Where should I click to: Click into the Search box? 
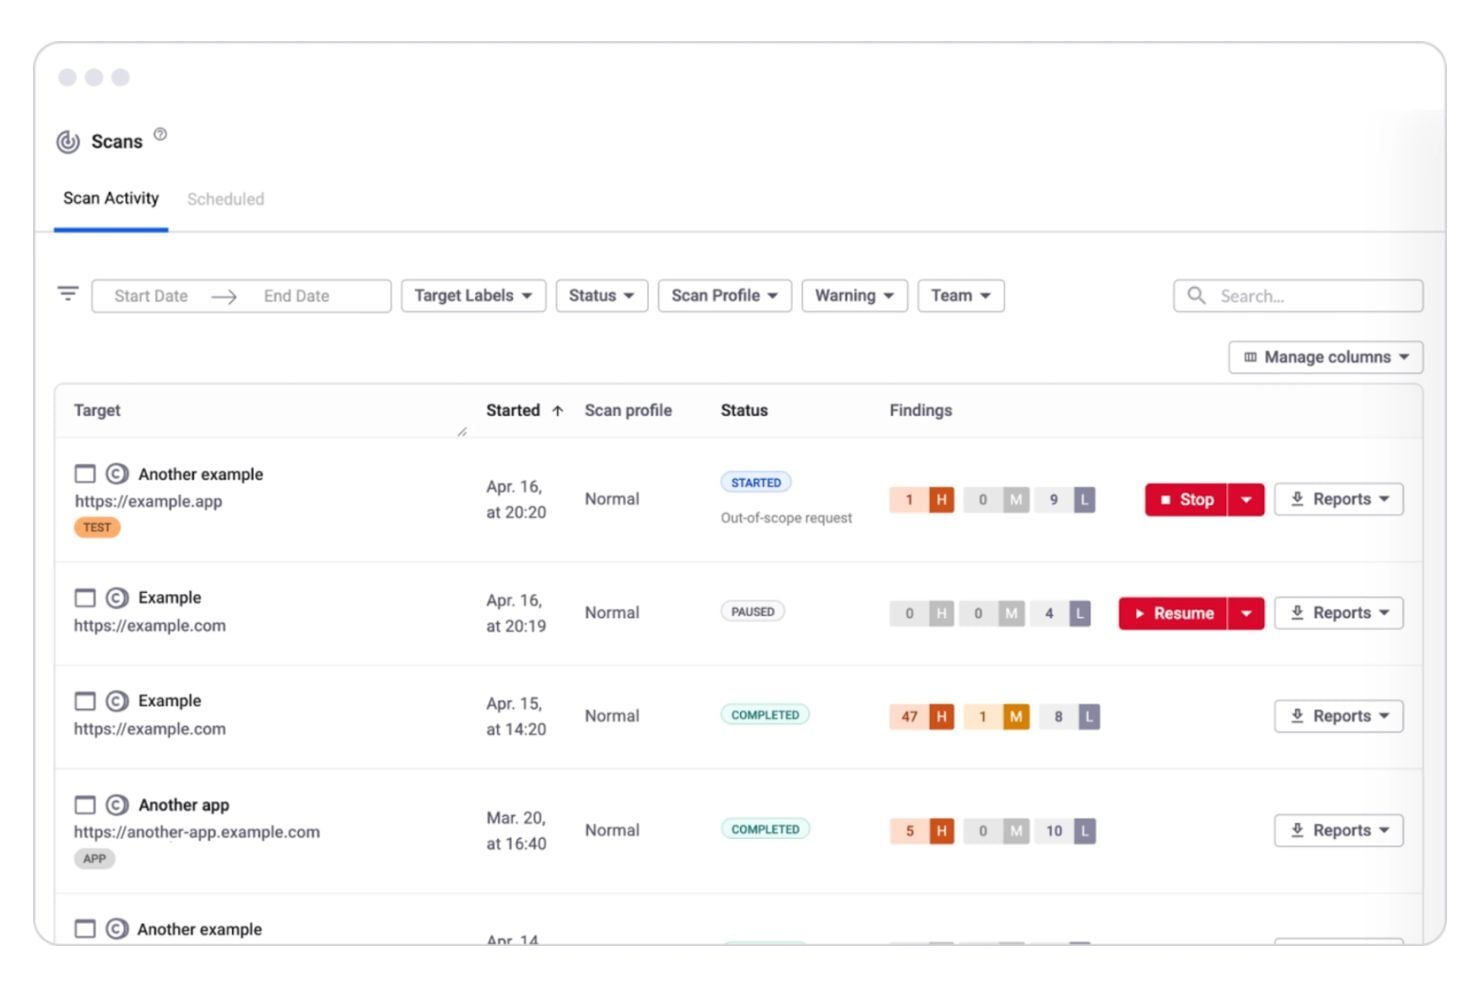[x=1298, y=296]
